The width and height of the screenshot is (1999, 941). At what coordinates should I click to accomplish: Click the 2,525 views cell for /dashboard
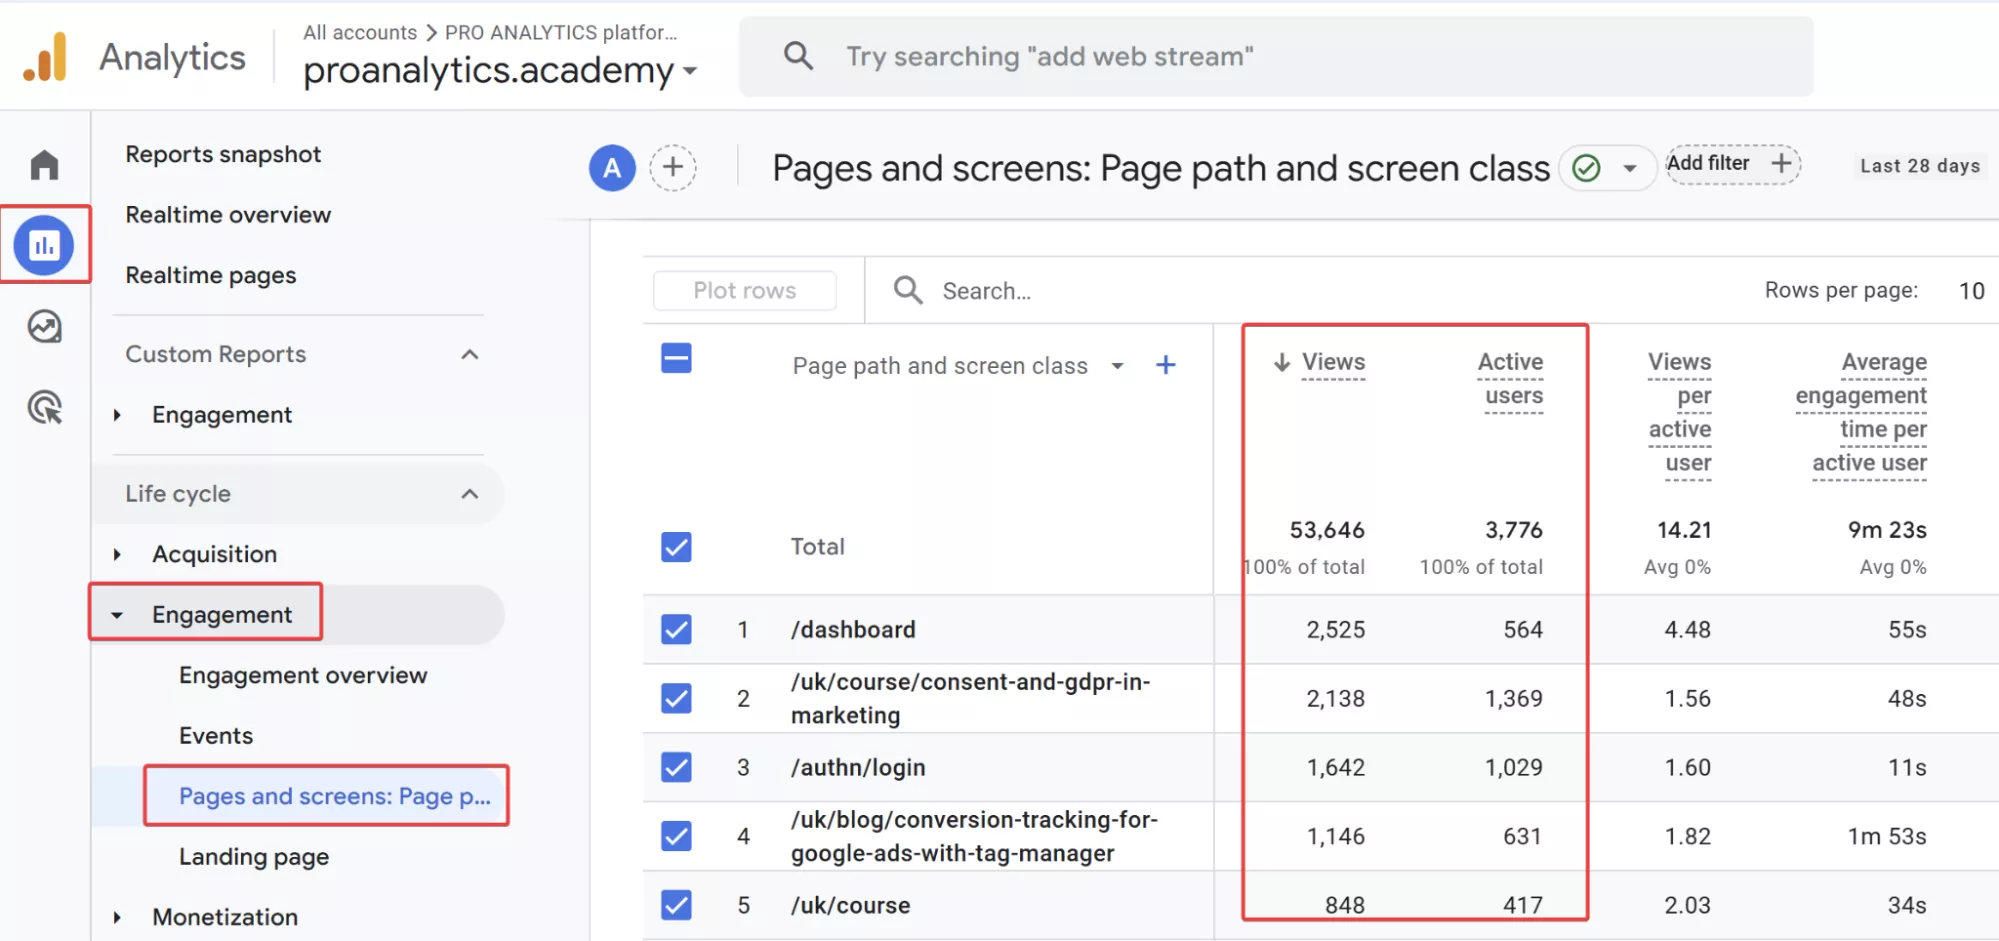pos(1335,630)
